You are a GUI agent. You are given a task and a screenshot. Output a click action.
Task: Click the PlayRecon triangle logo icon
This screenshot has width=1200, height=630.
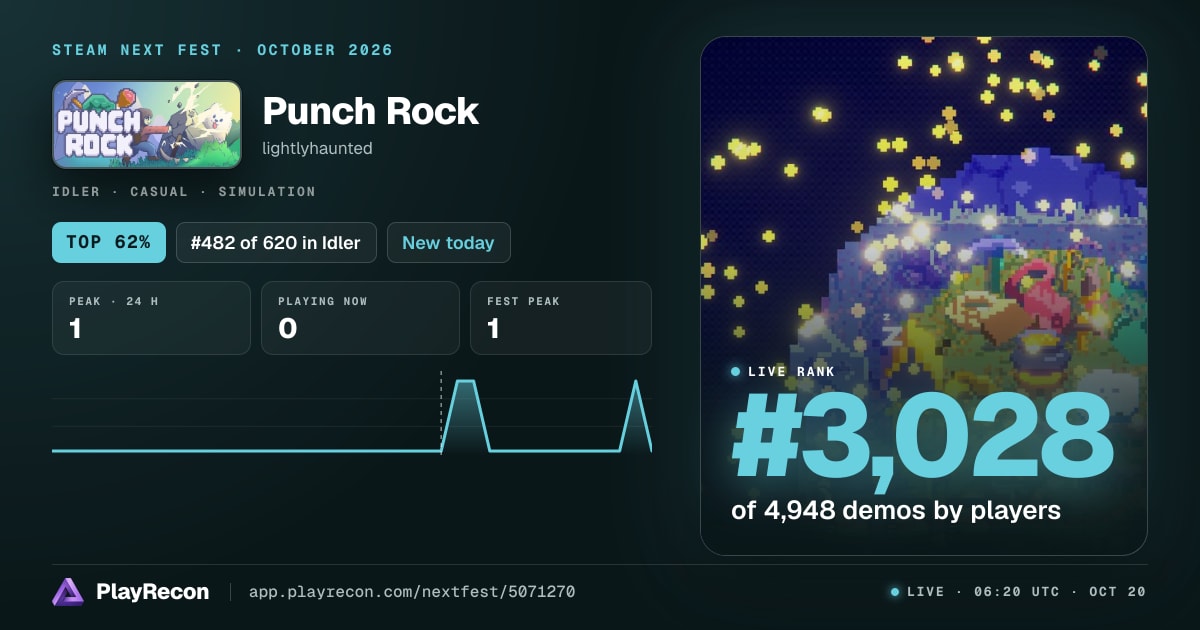[68, 592]
